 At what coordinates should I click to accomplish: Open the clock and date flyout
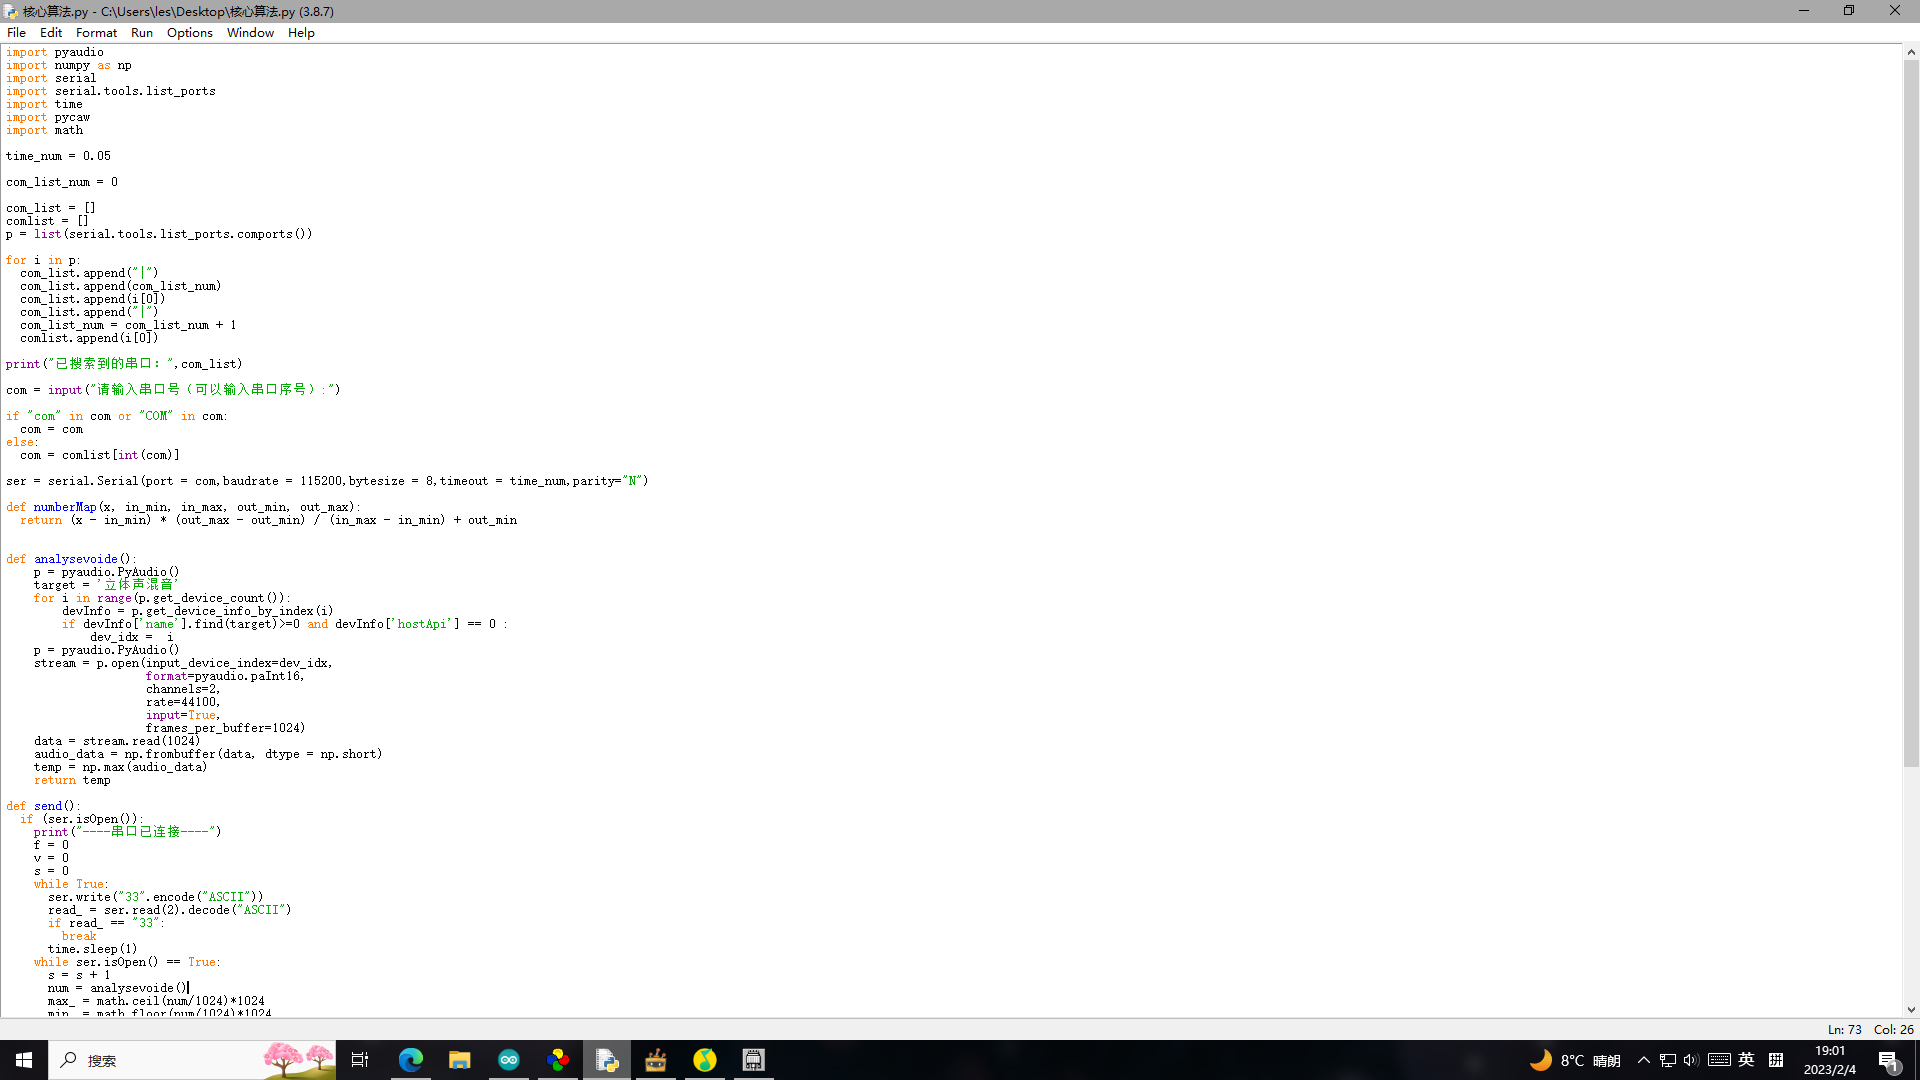(1830, 1060)
